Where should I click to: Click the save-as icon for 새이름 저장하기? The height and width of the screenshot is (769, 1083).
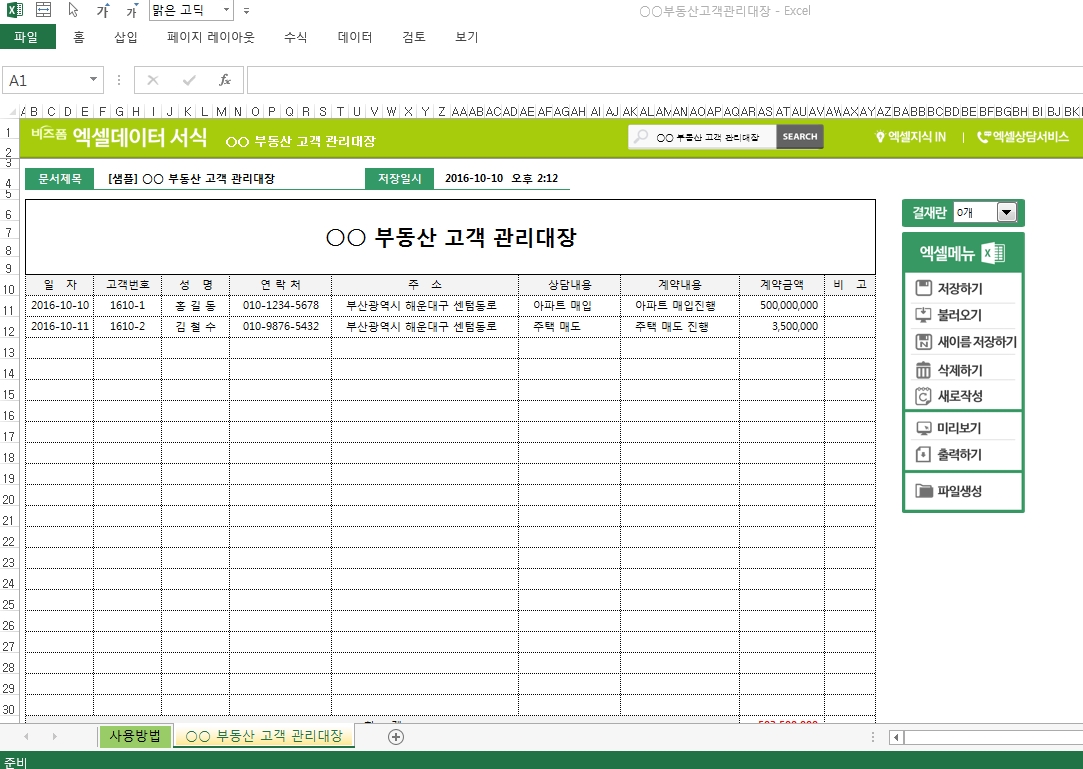923,342
